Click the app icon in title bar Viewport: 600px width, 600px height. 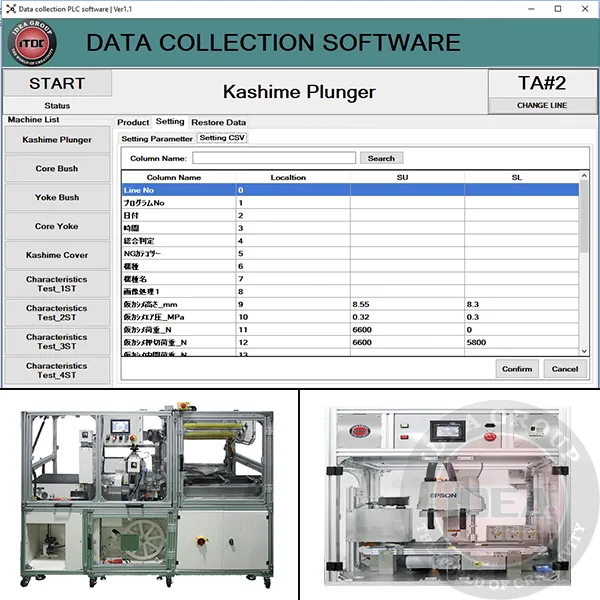coord(11,9)
